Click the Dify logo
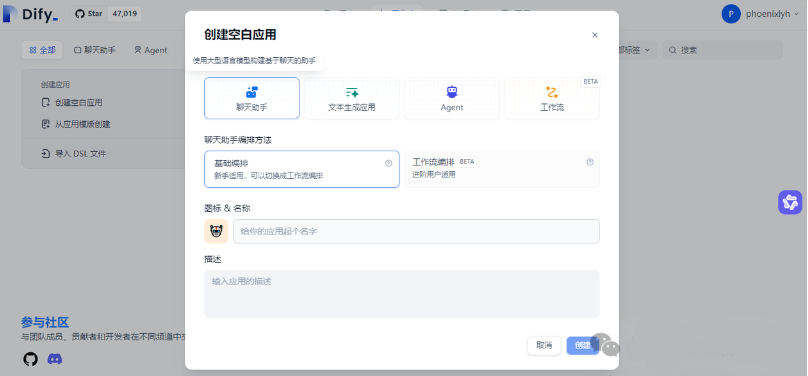Screen dimensions: 808x376 coord(30,14)
